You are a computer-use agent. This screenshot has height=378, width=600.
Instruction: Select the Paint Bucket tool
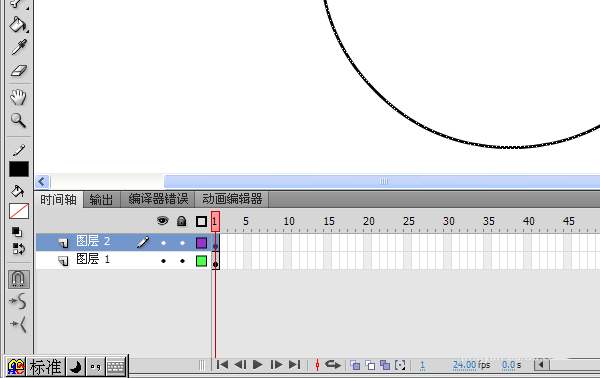point(18,25)
